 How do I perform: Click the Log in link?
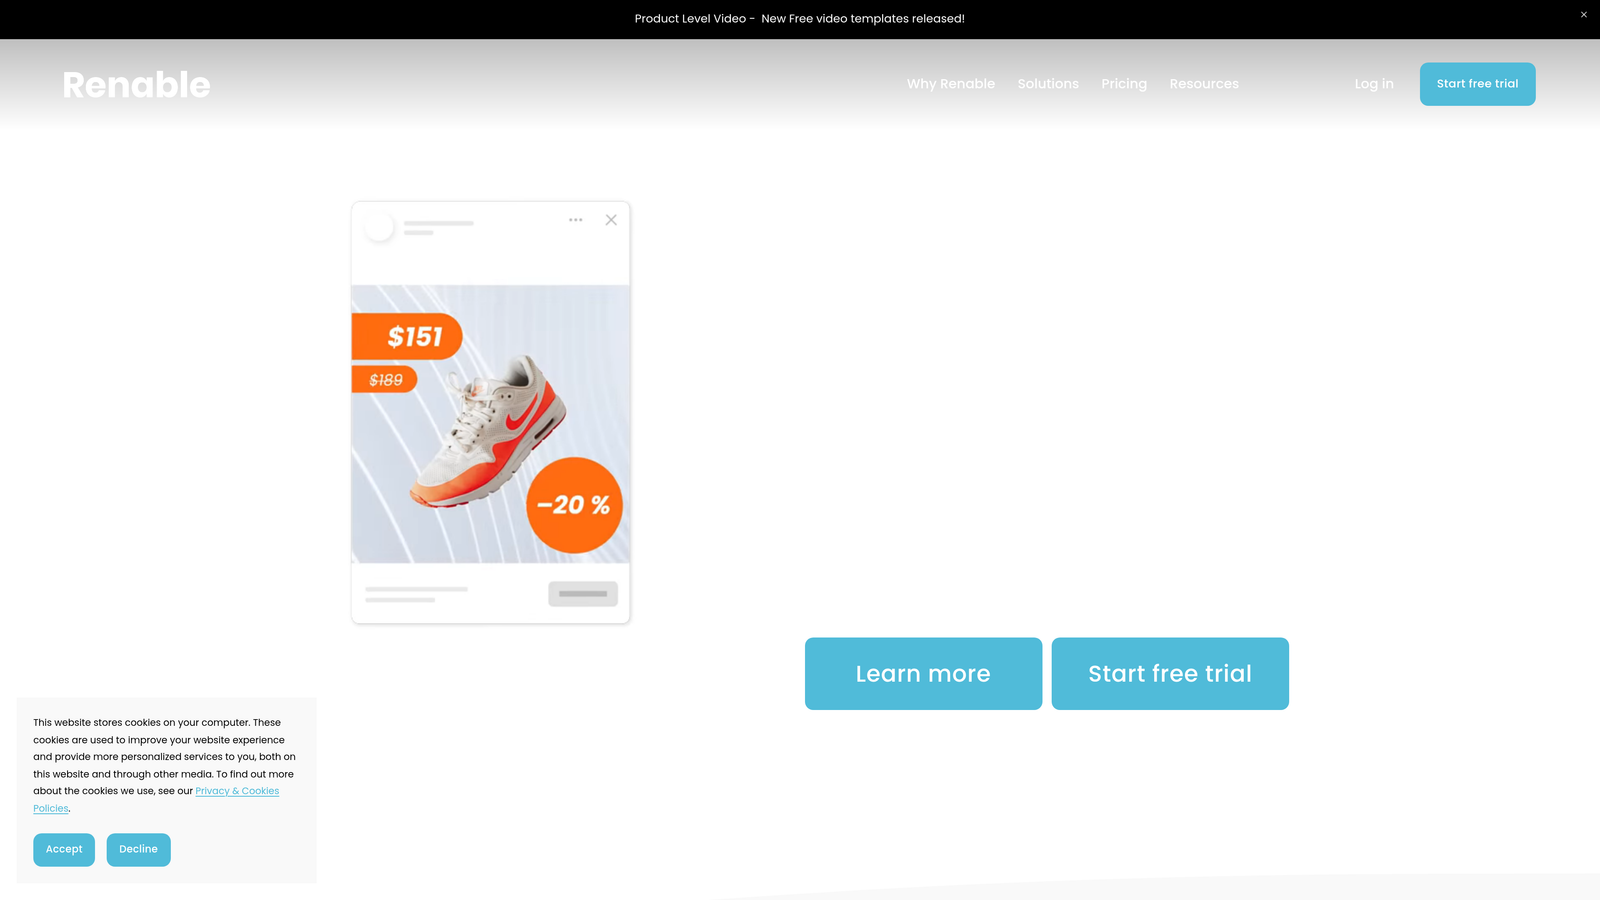coord(1374,84)
